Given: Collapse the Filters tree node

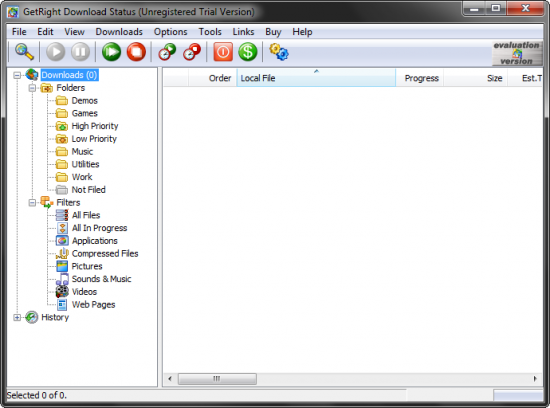Looking at the screenshot, I should (32, 202).
